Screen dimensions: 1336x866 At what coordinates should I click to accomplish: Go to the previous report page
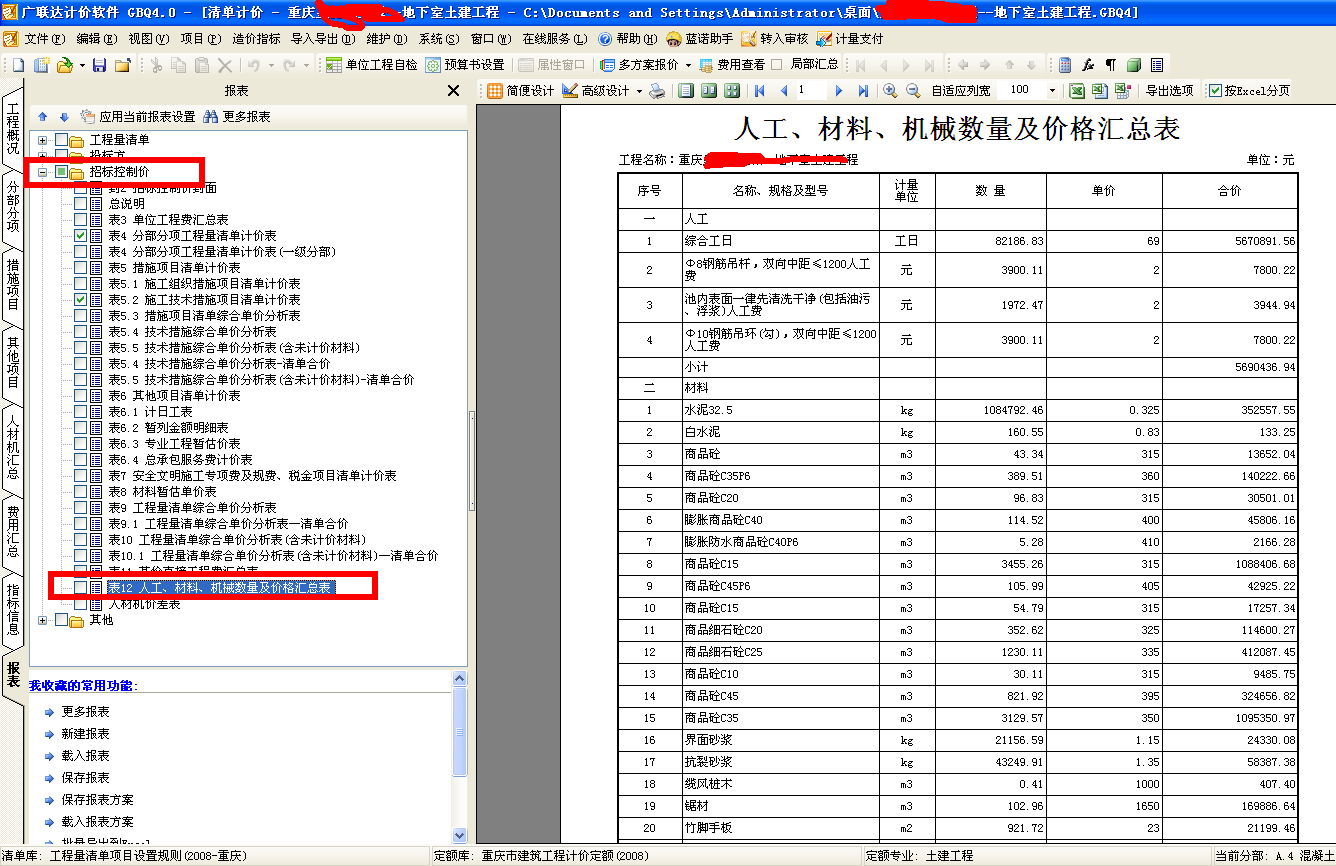tap(784, 90)
